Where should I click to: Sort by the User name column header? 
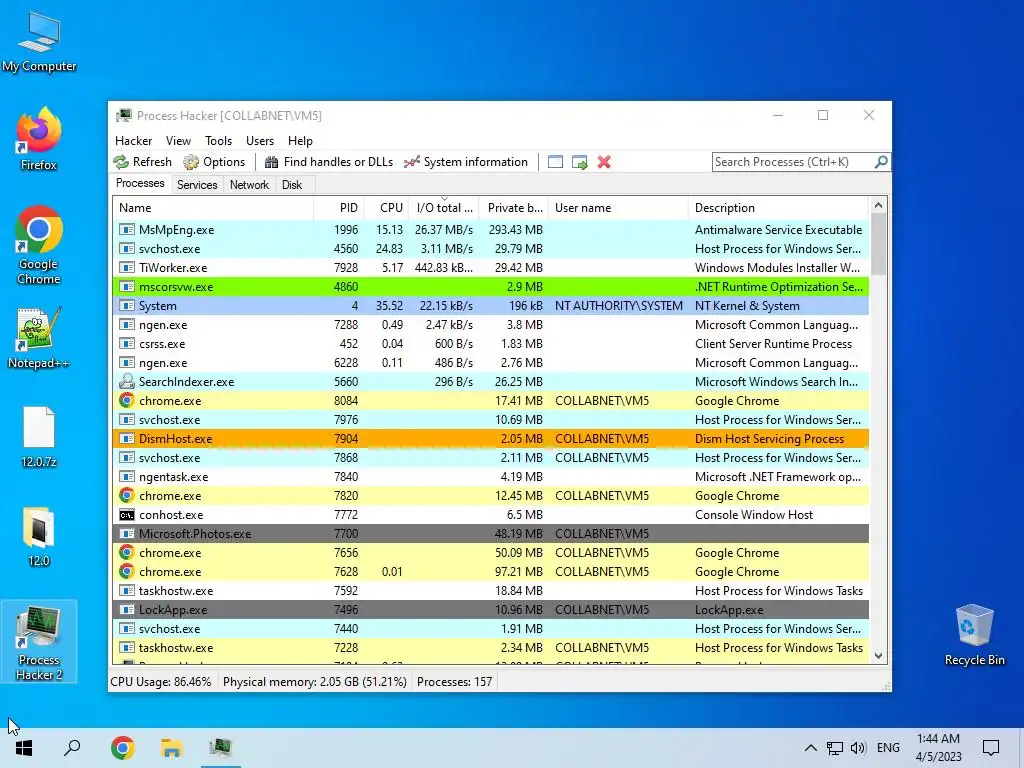[618, 208]
